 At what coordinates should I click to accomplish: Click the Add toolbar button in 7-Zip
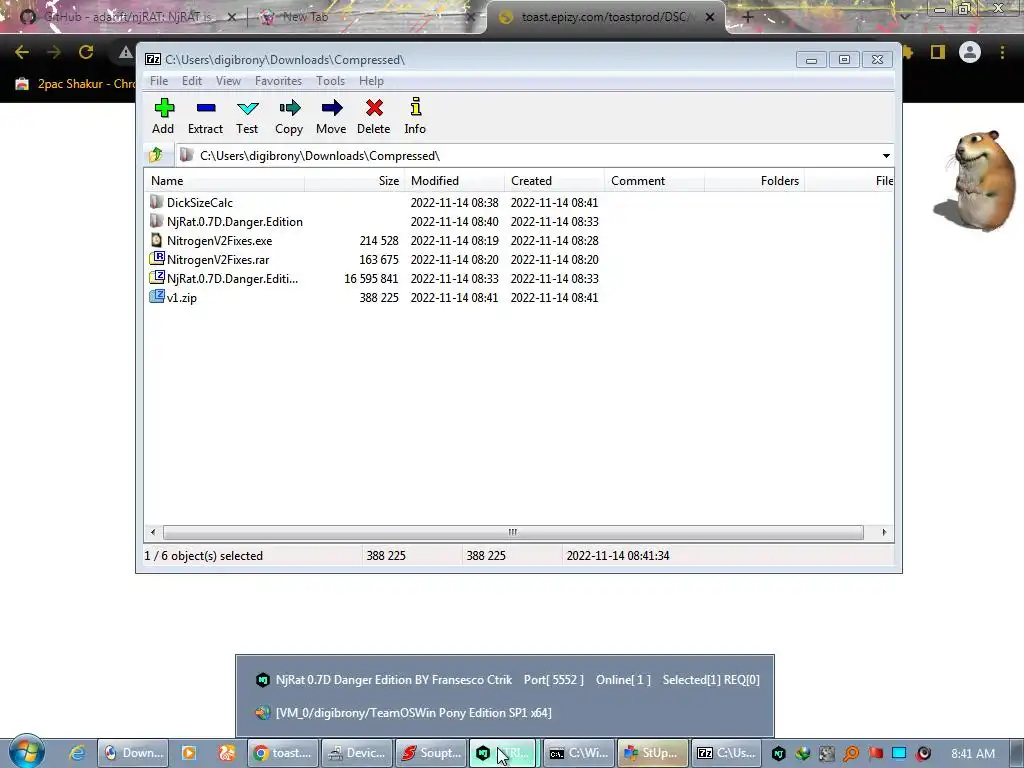coord(163,116)
